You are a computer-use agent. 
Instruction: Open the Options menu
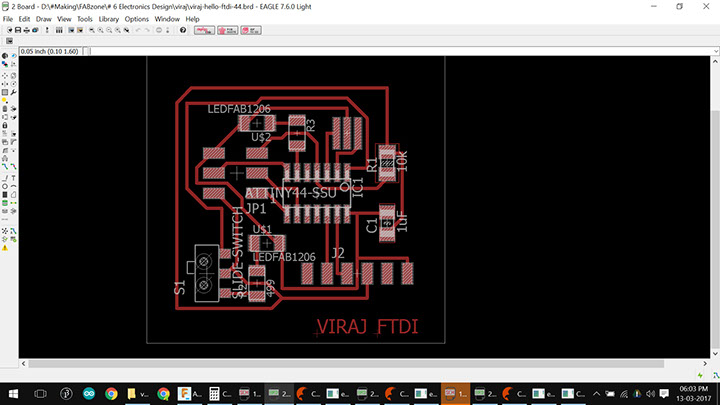point(136,19)
